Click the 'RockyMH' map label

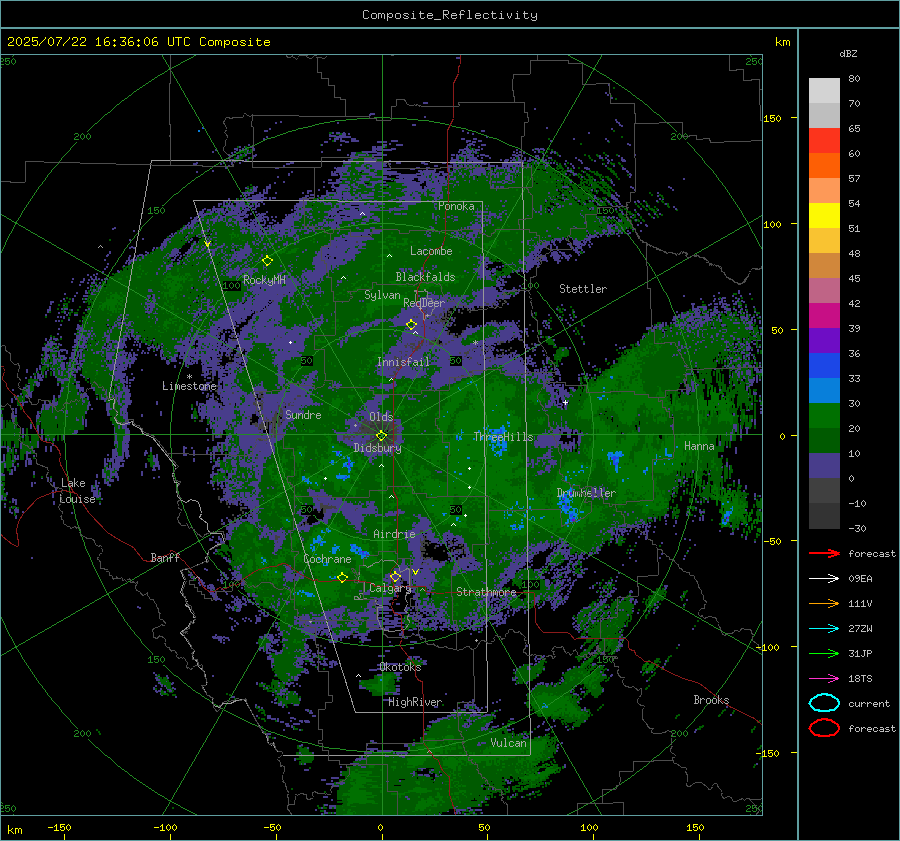click(x=264, y=280)
